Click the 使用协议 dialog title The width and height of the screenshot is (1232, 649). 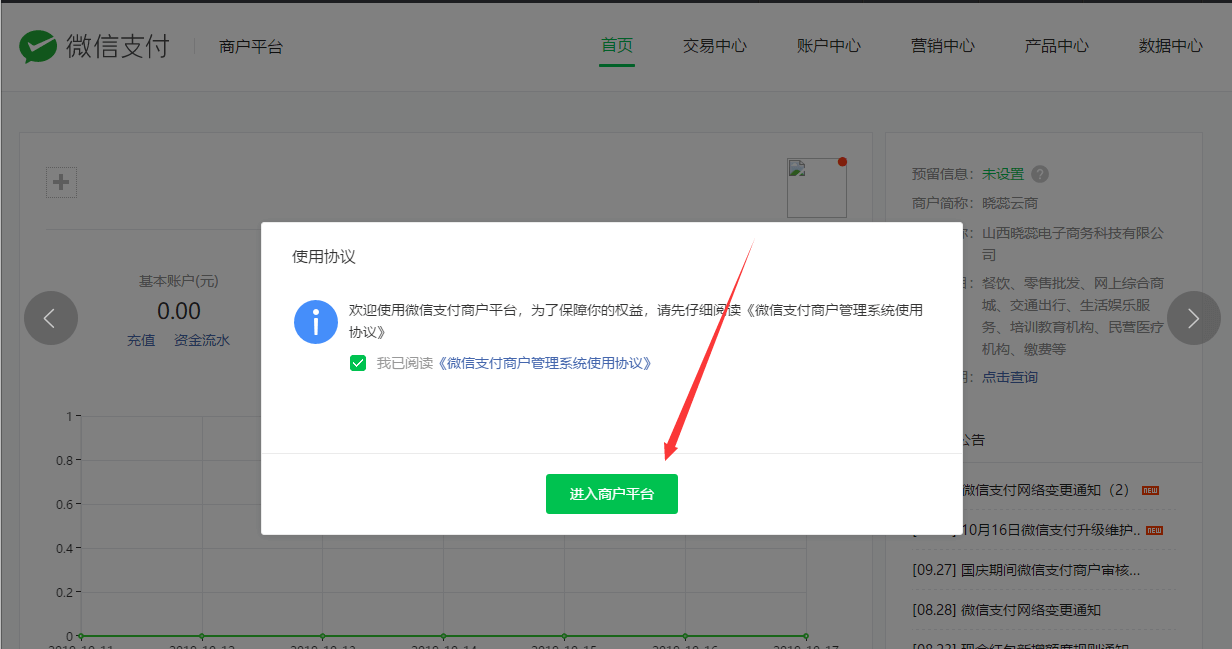[324, 257]
